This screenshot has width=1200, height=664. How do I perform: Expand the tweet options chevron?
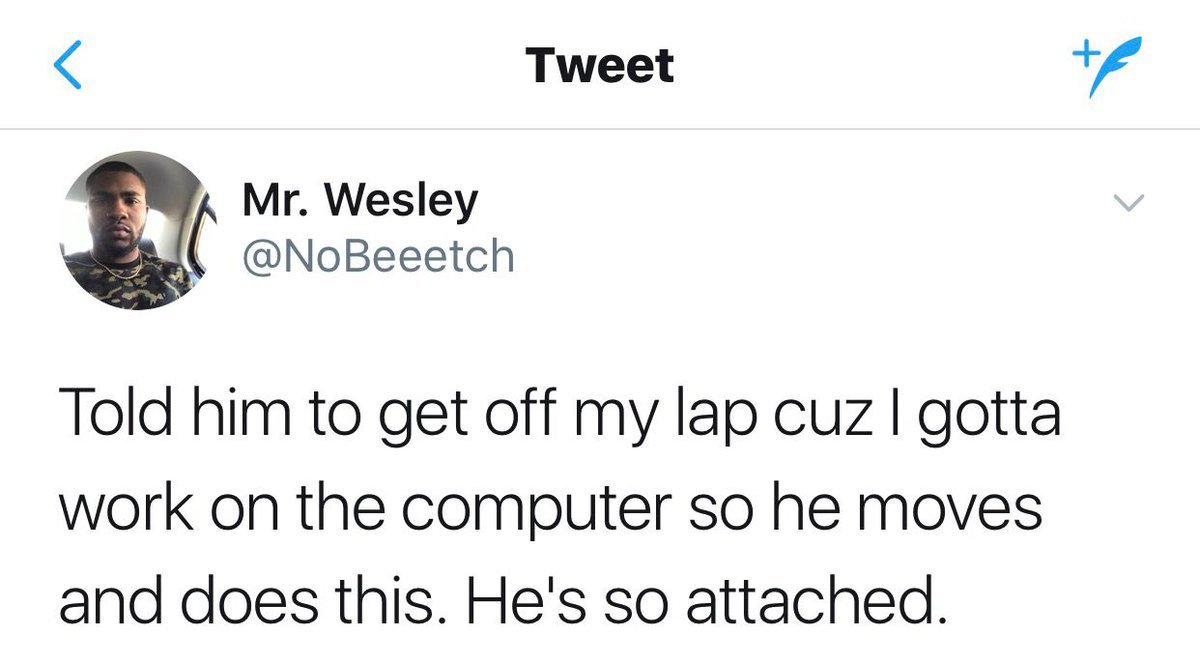coord(1127,204)
